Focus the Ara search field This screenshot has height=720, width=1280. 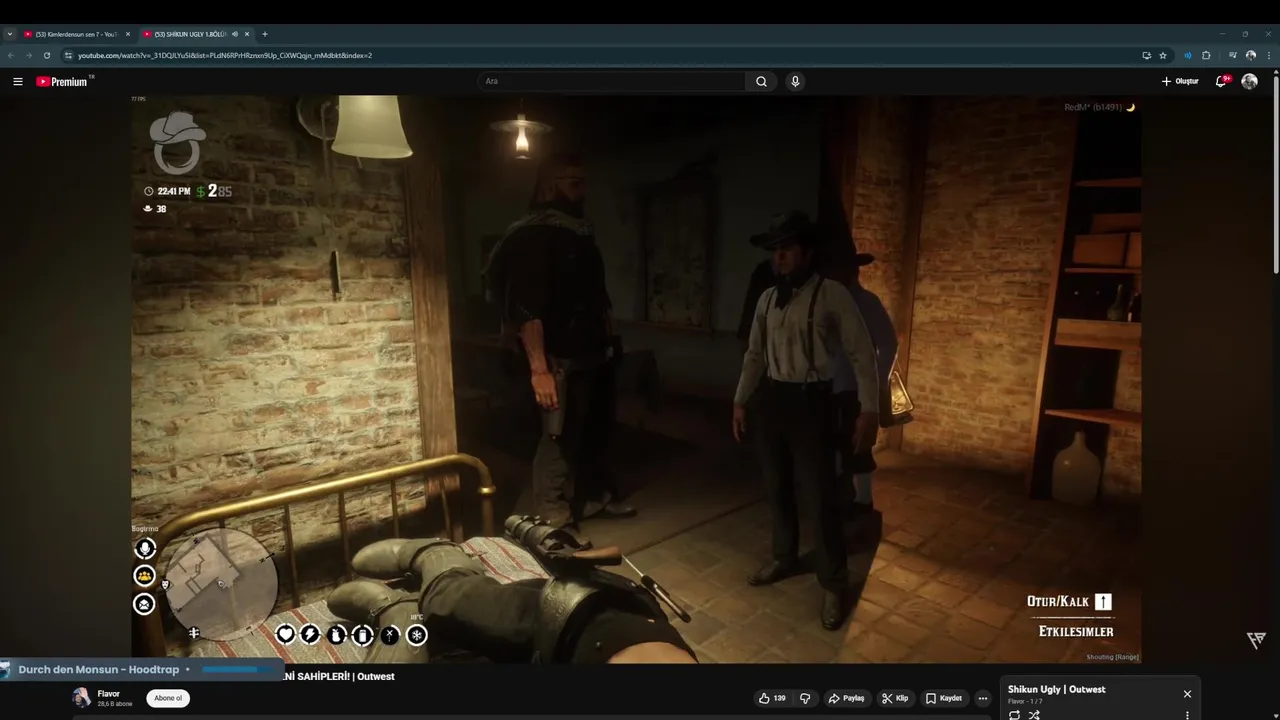click(612, 82)
